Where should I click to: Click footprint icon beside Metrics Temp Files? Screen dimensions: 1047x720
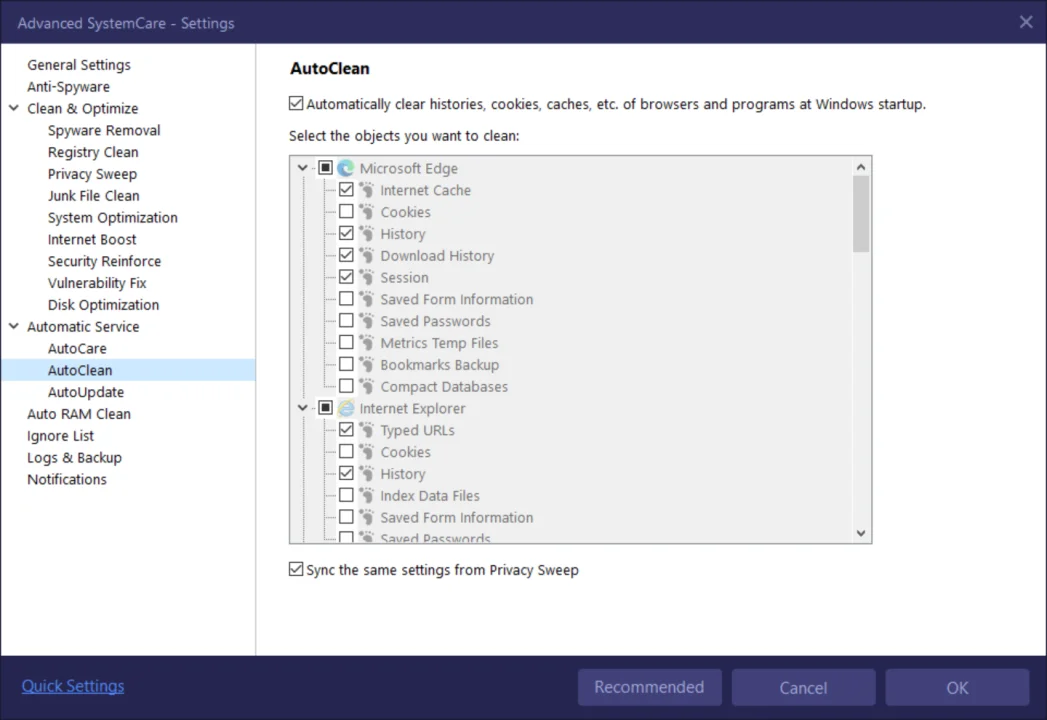pyautogui.click(x=367, y=343)
